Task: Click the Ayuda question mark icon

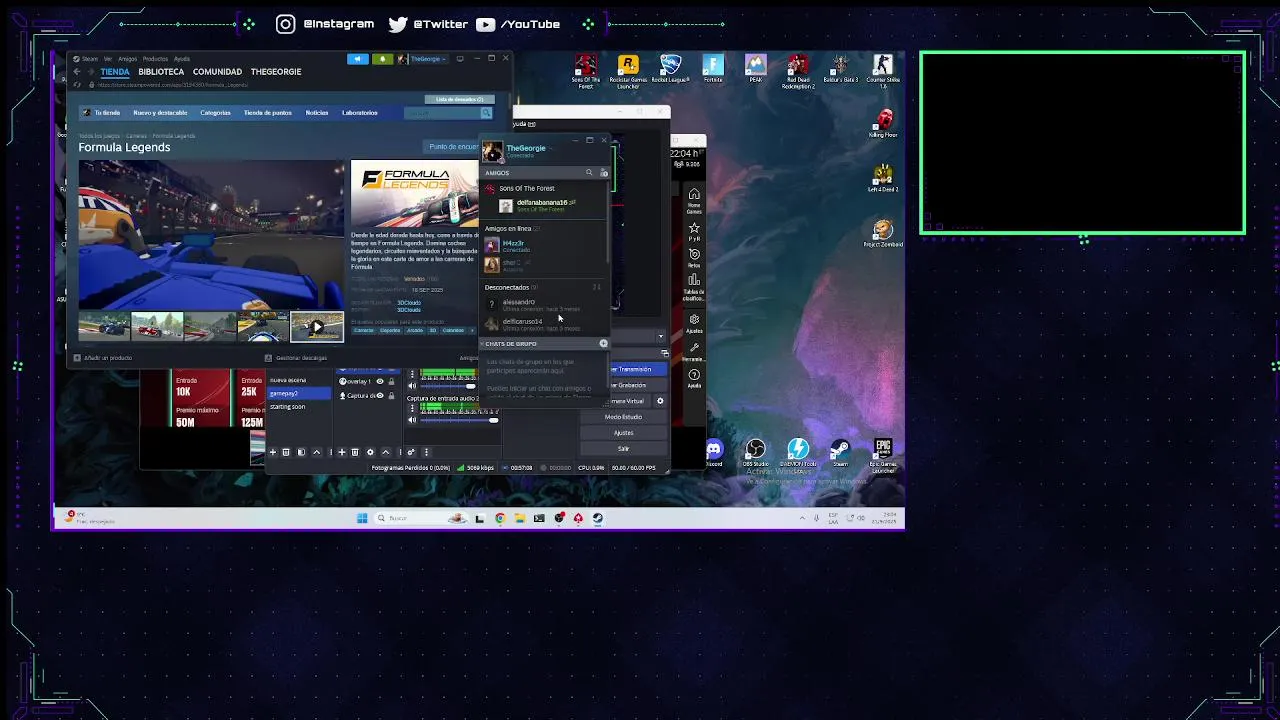Action: tap(694, 379)
